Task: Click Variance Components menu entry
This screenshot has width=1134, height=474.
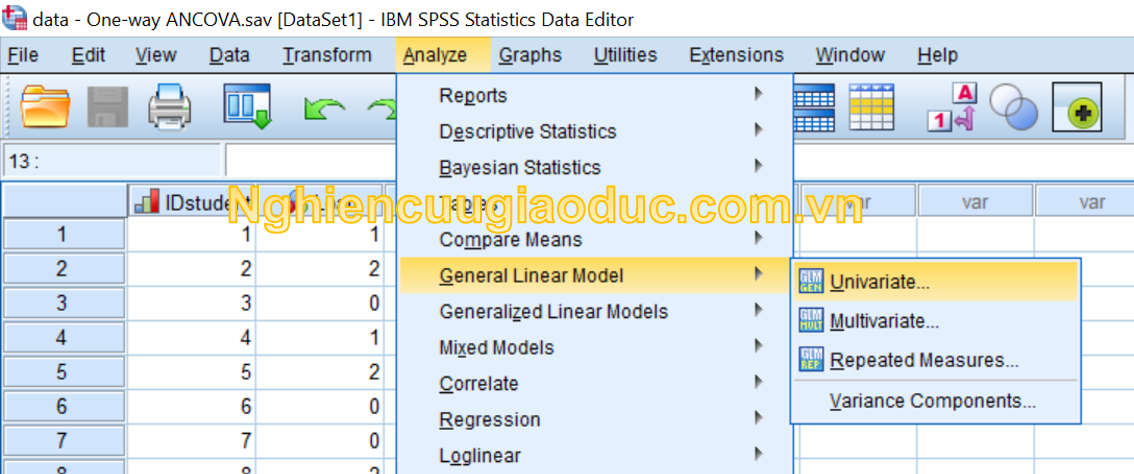Action: click(932, 402)
